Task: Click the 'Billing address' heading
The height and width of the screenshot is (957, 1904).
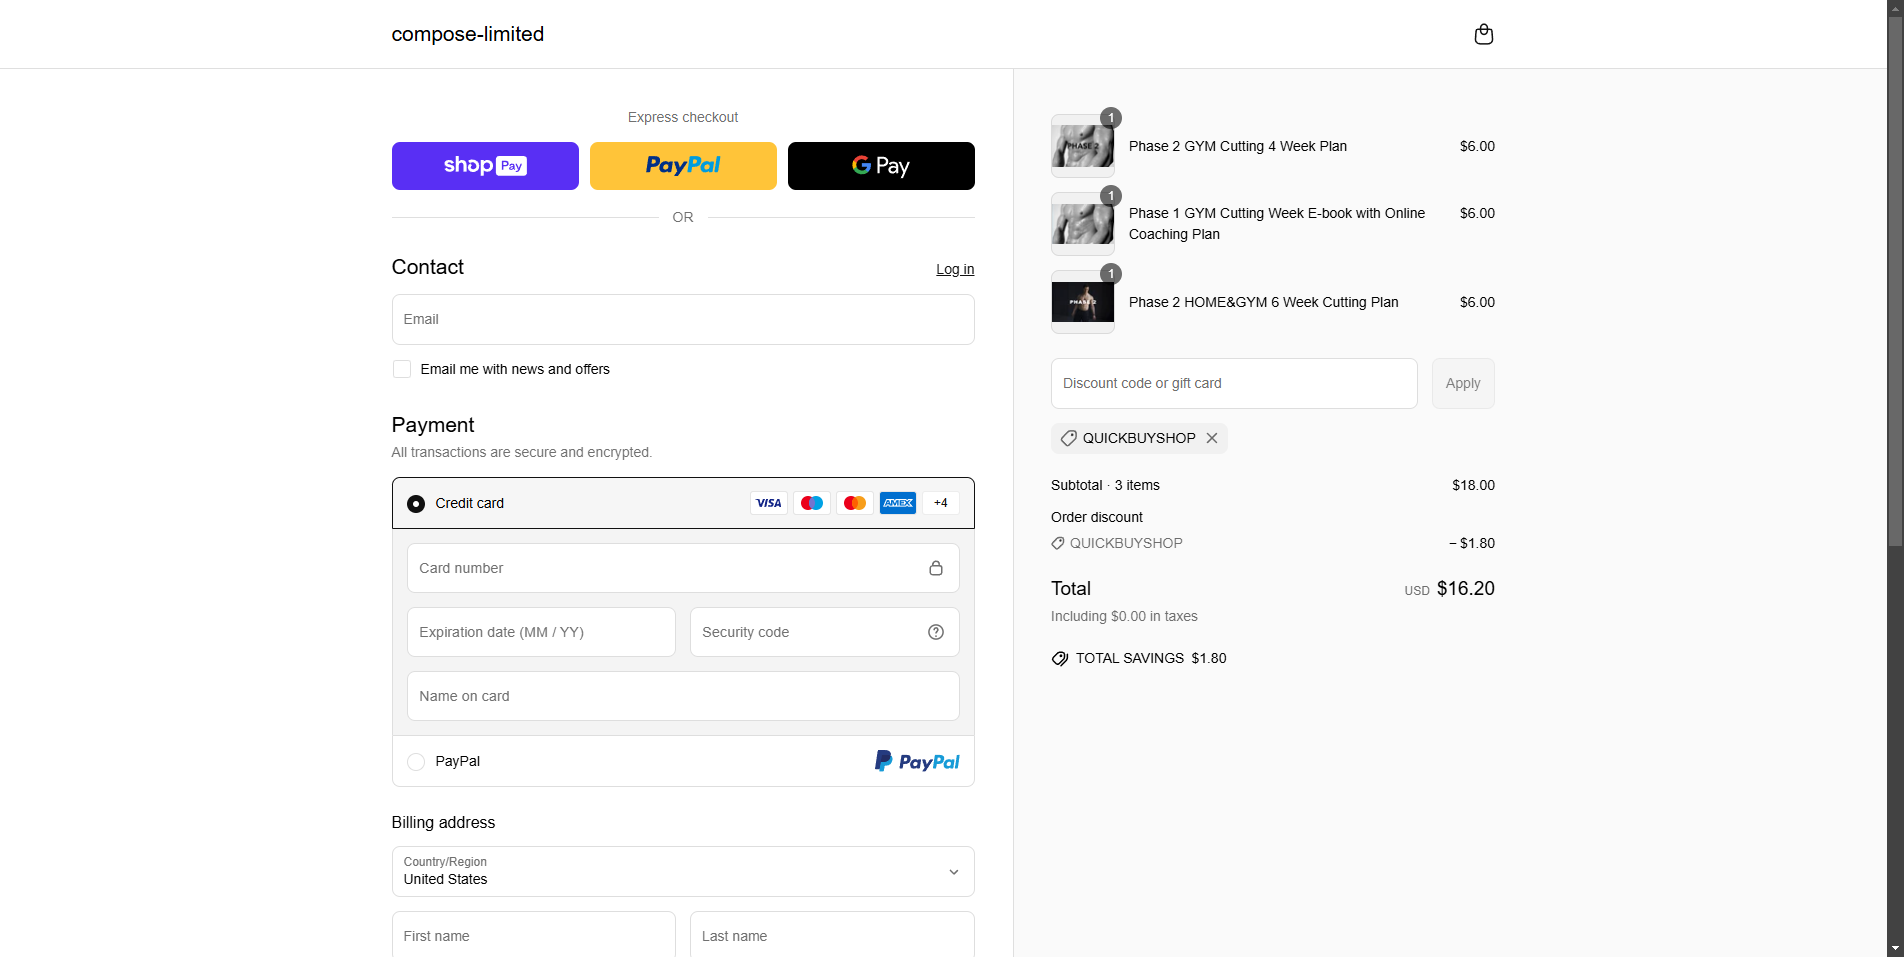Action: pyautogui.click(x=443, y=822)
